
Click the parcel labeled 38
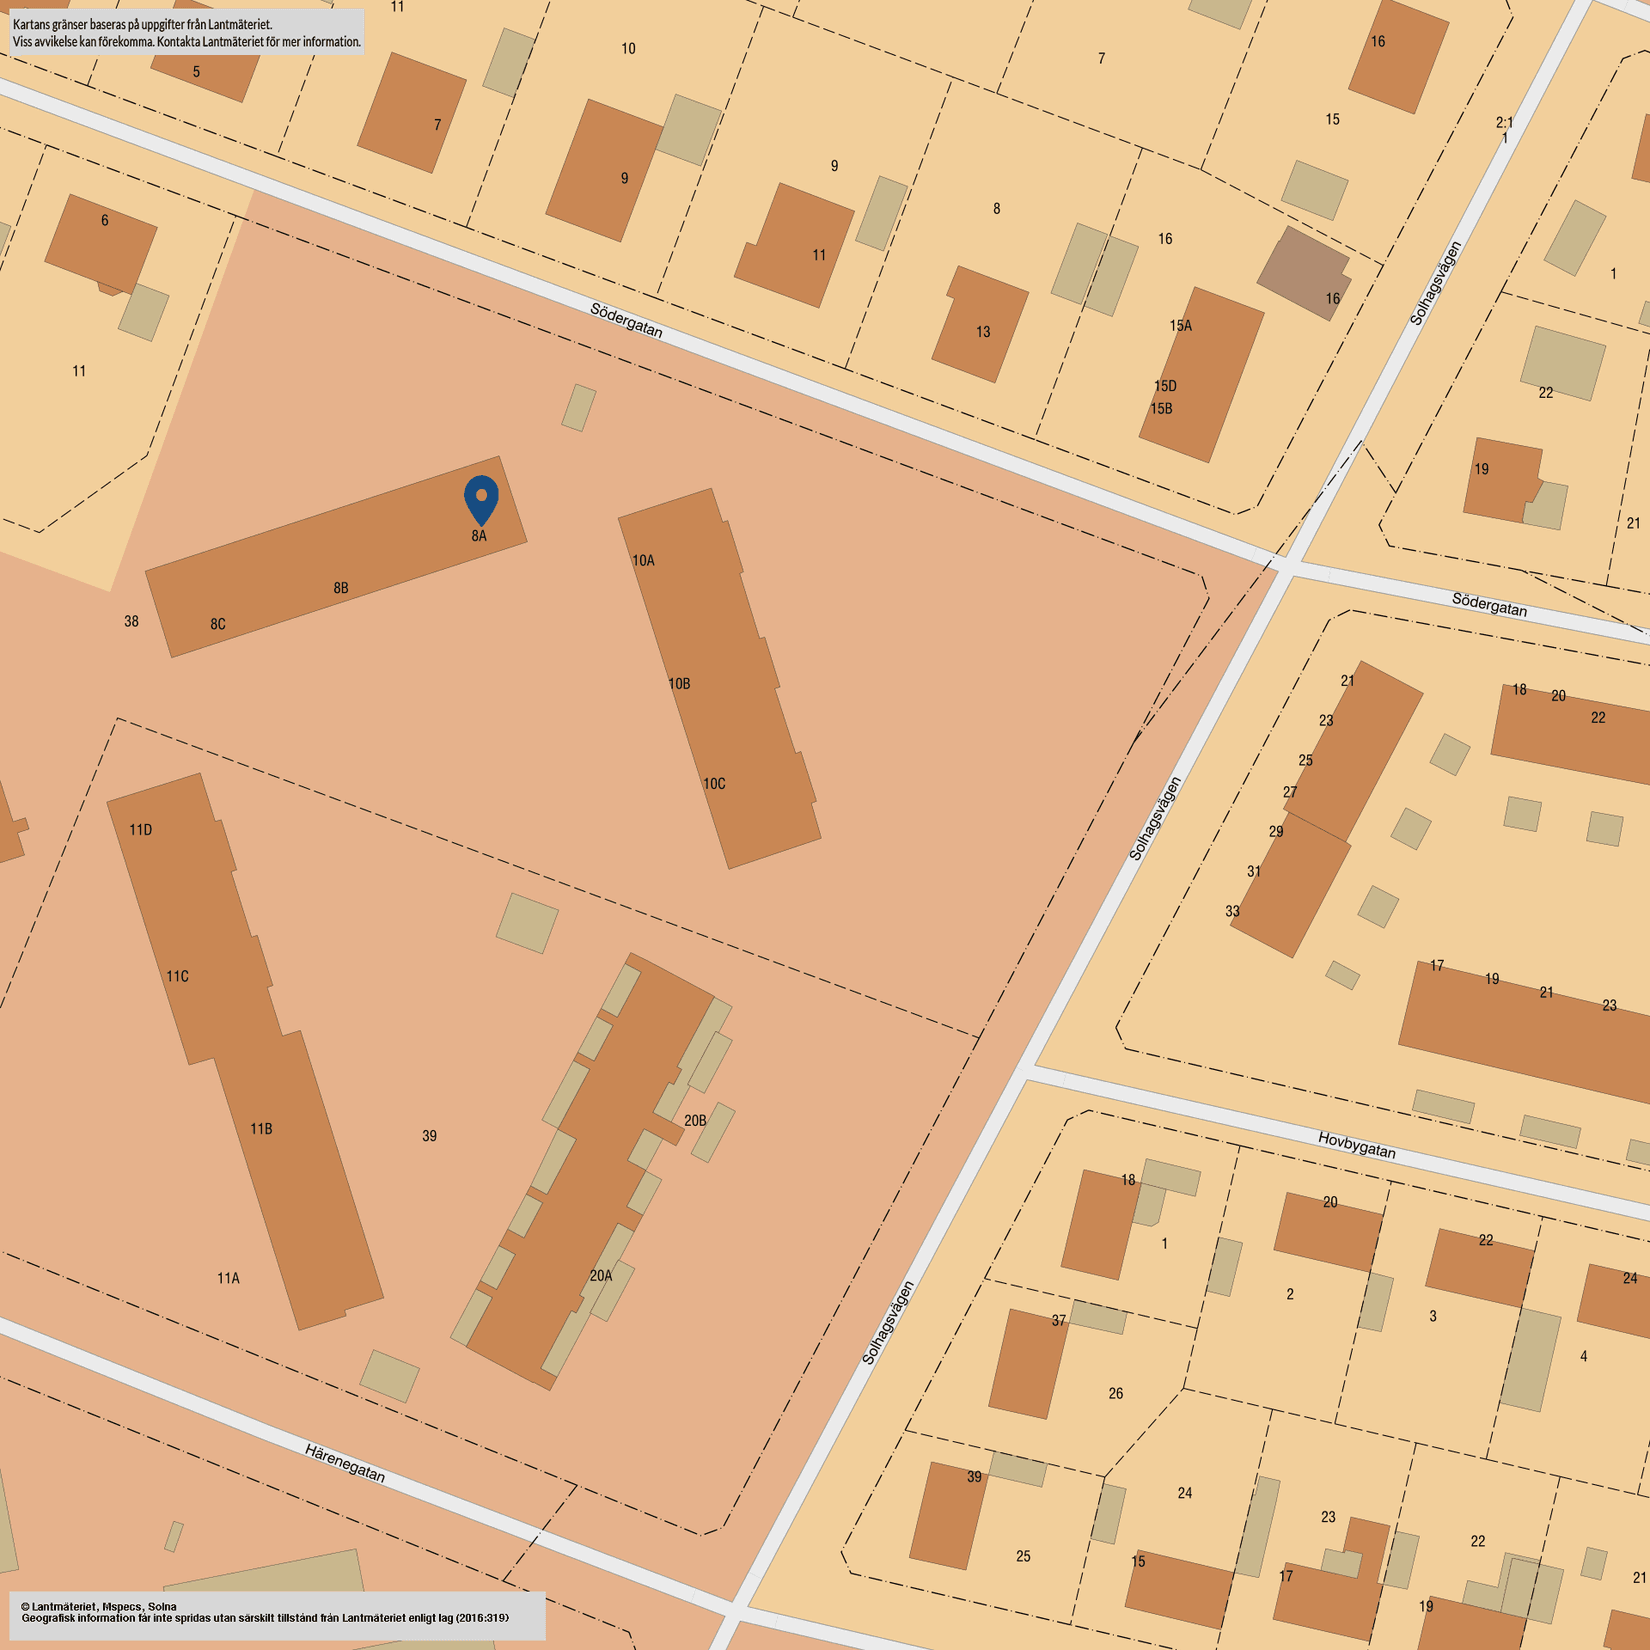pos(130,621)
